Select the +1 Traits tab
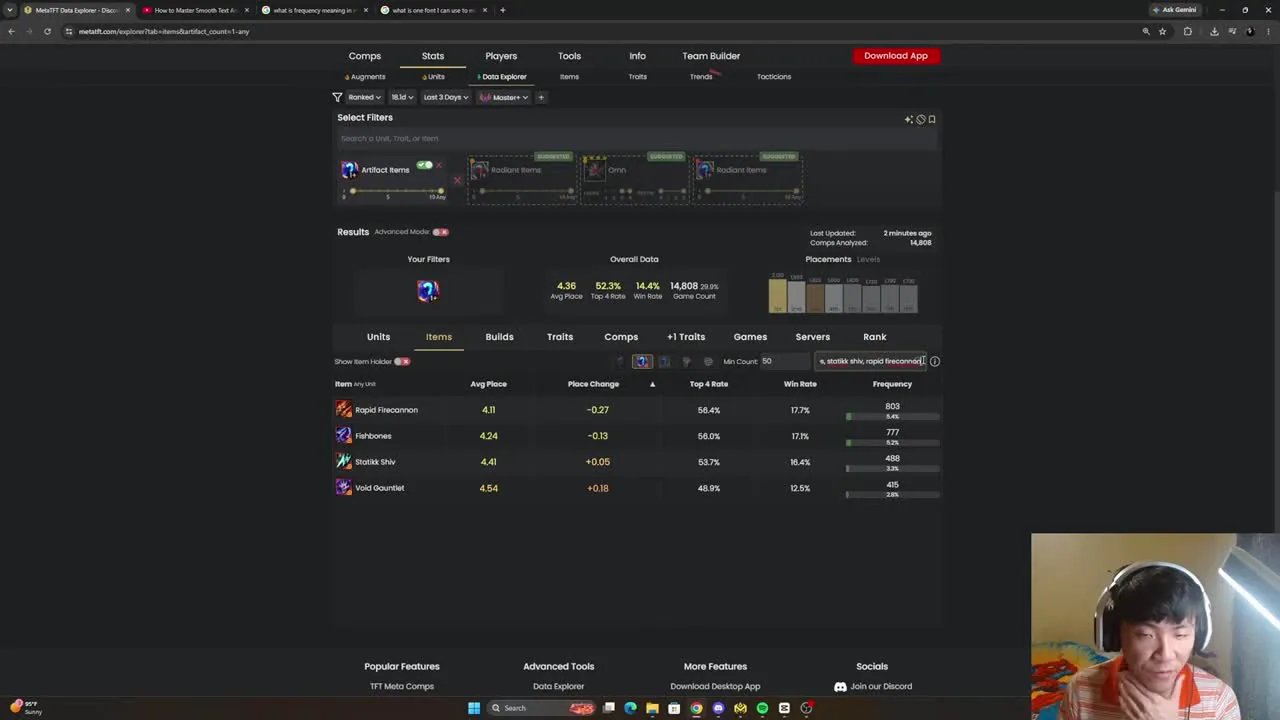The height and width of the screenshot is (720, 1280). [x=686, y=337]
